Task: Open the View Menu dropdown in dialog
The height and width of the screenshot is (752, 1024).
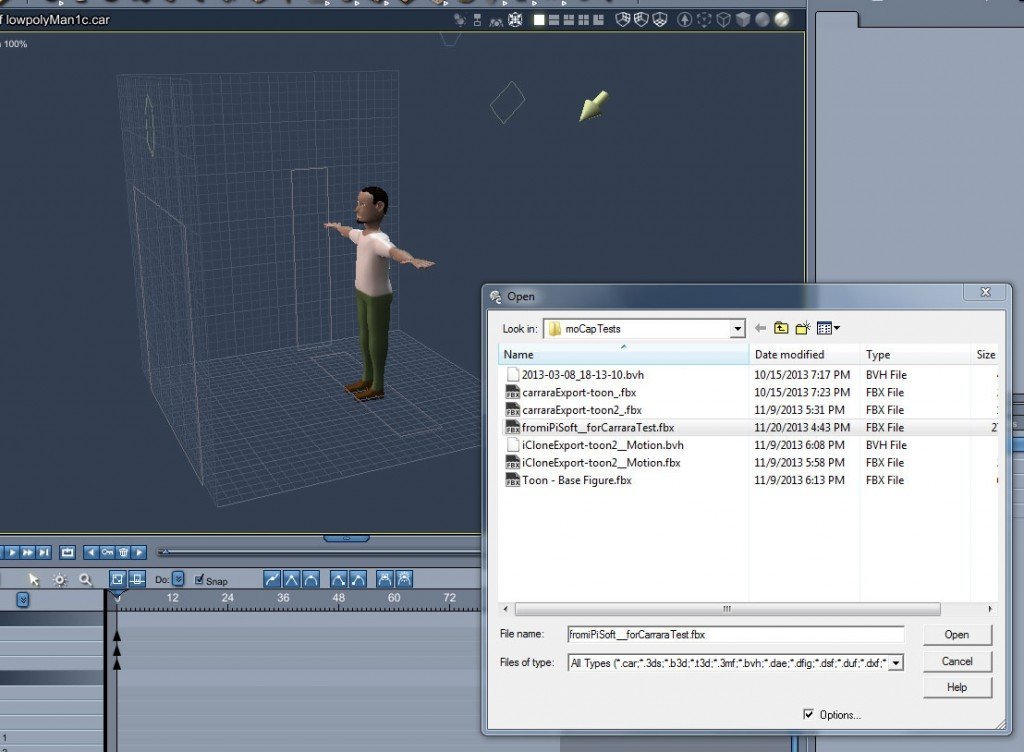Action: [828, 328]
